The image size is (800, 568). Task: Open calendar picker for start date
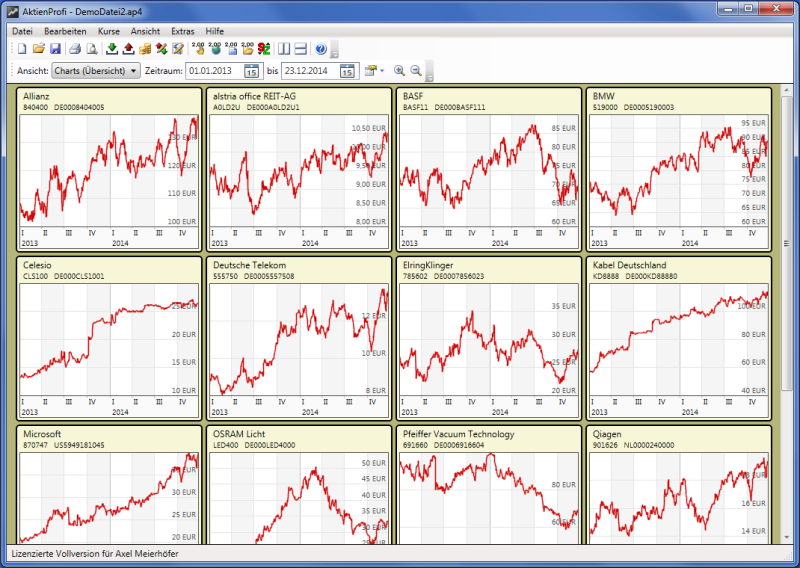click(252, 71)
